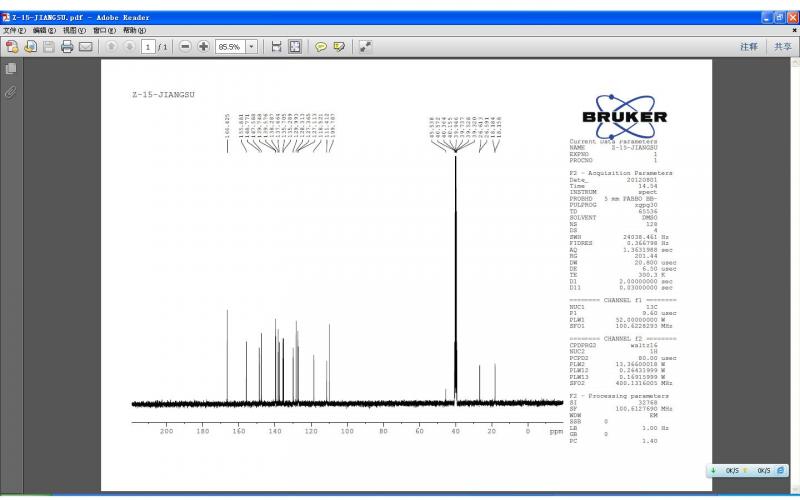
Task: Click the Create PDF online icon
Action: click(12, 47)
